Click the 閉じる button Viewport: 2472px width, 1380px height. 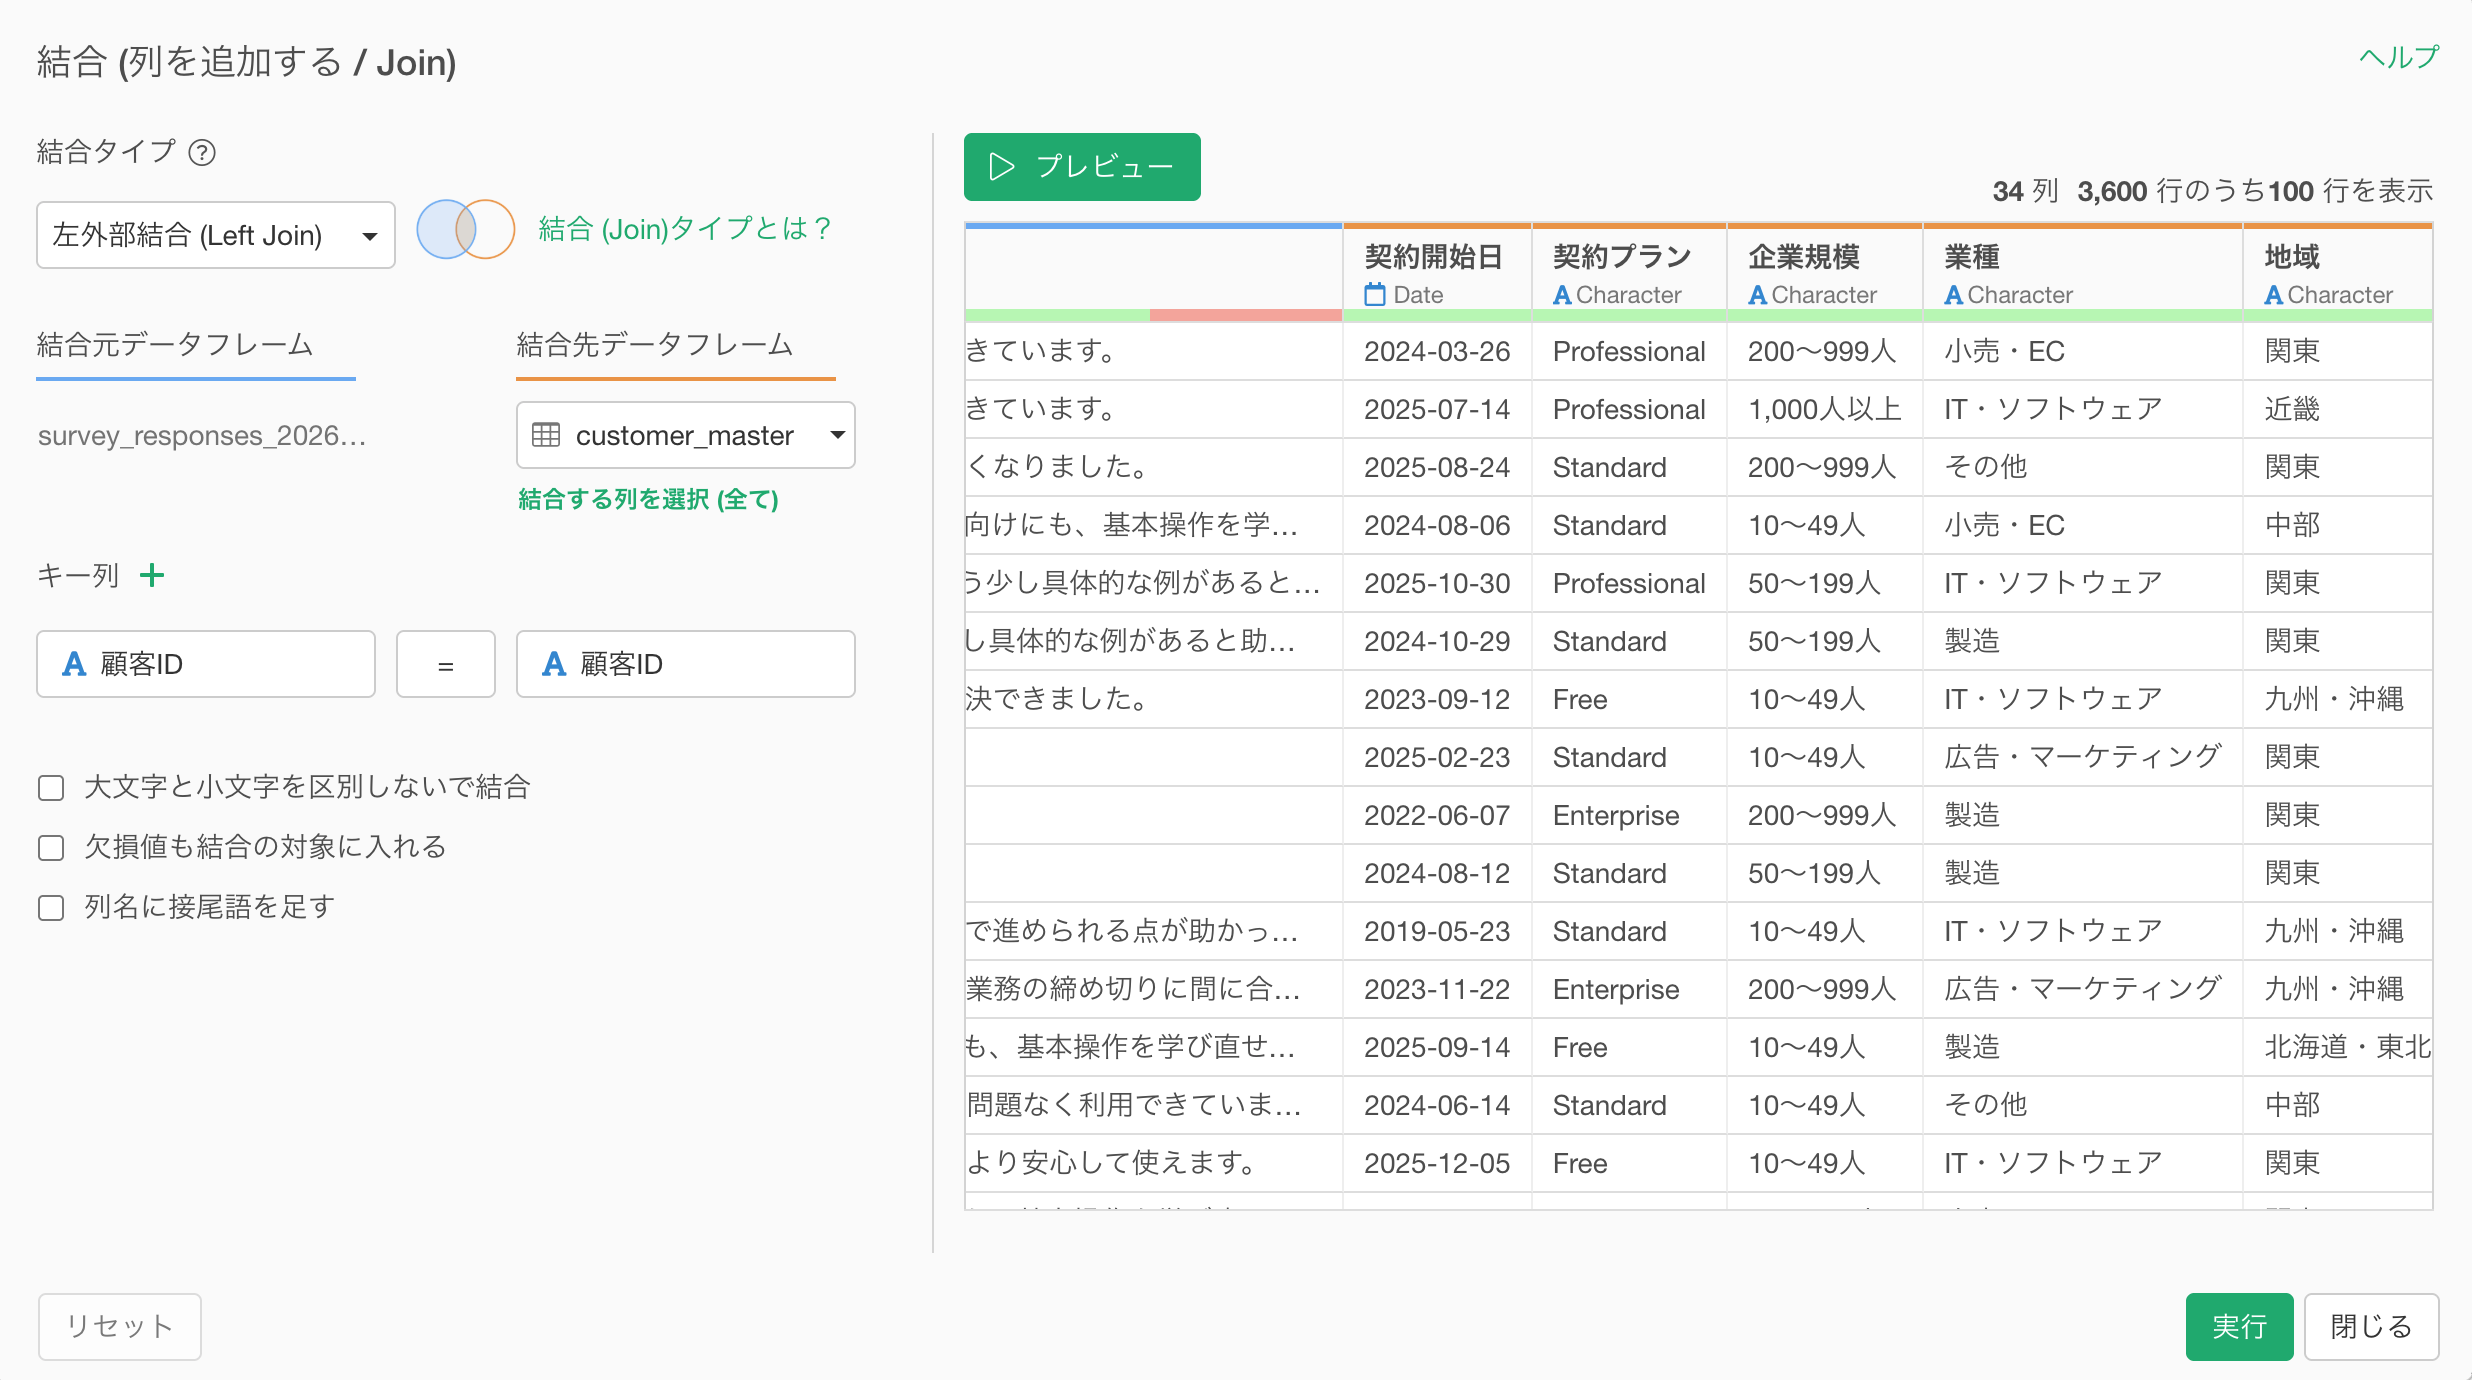coord(2371,1327)
